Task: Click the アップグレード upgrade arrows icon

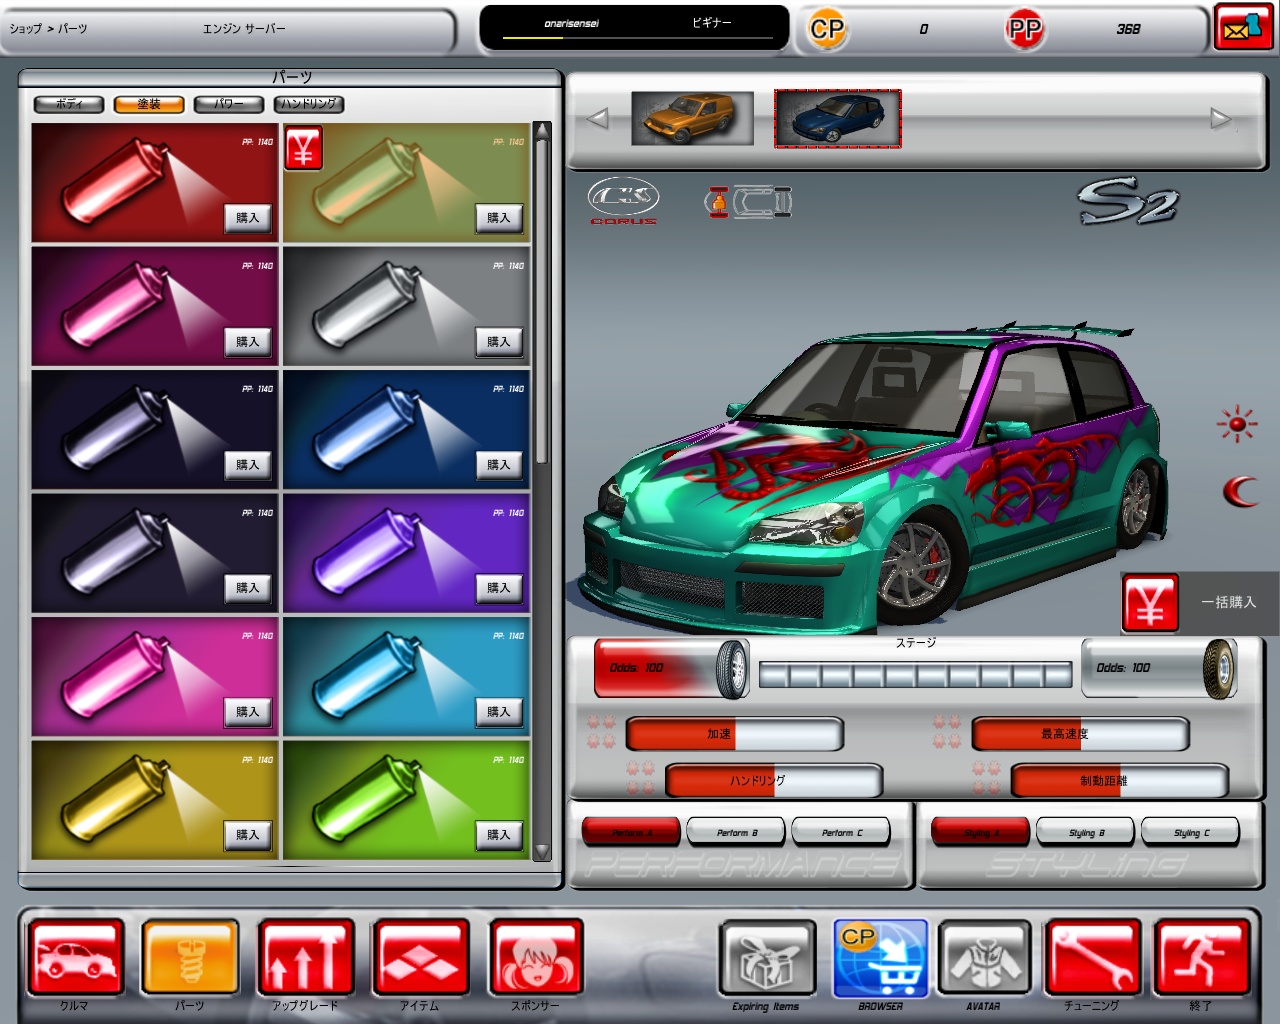Action: point(306,958)
